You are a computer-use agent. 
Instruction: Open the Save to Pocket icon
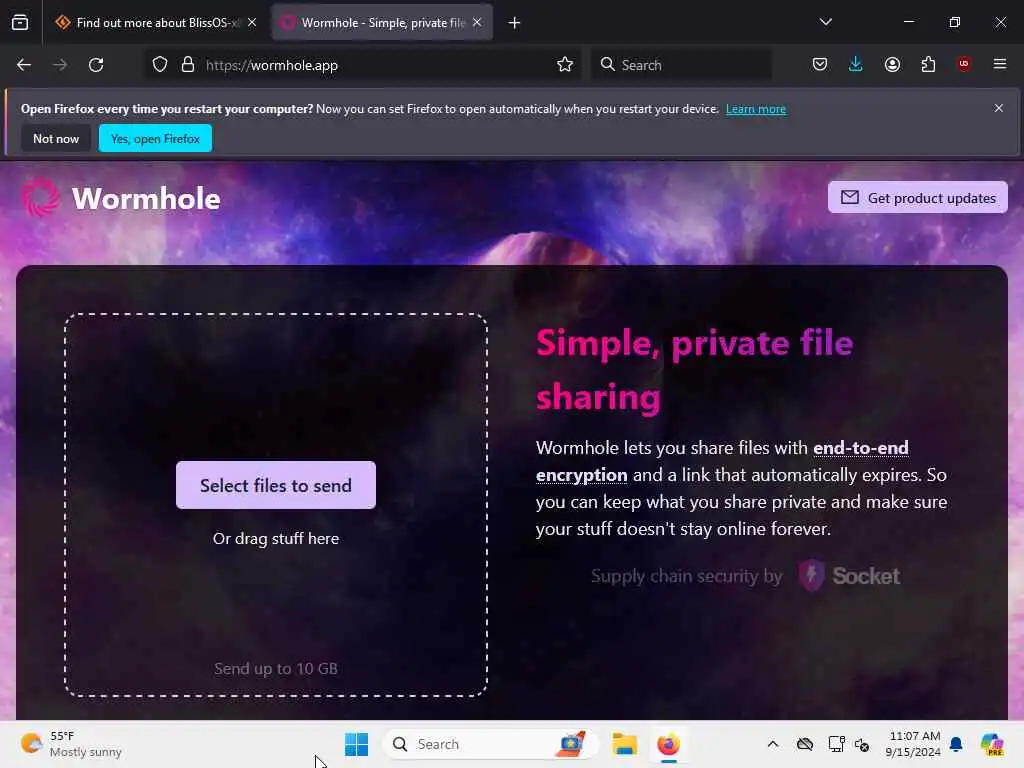pos(820,65)
